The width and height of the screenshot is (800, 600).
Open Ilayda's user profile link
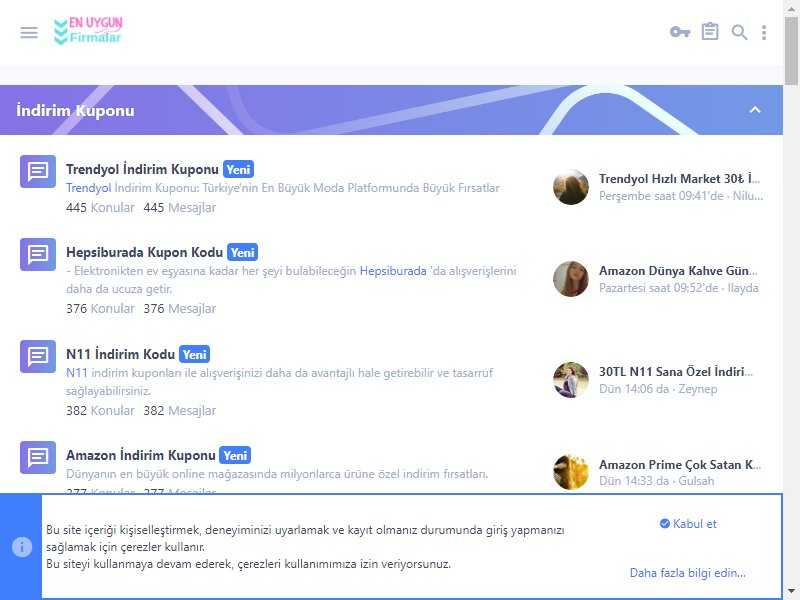743,288
